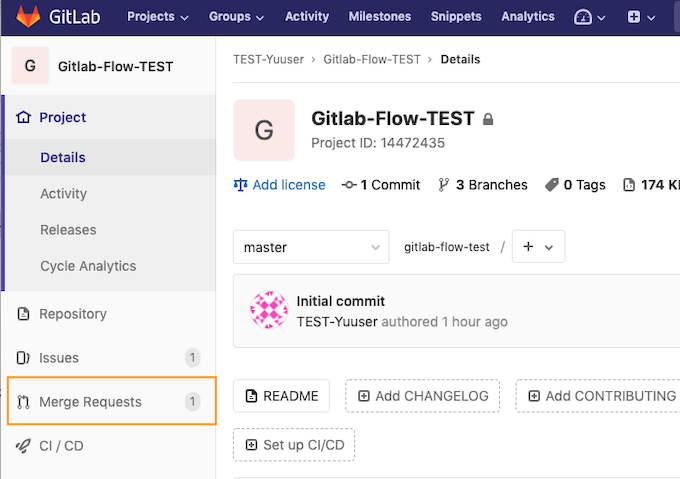Click gitlab-flow-test path link

click(447, 247)
